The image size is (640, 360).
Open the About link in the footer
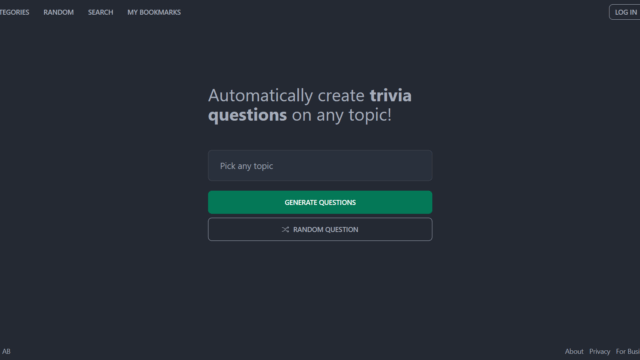(574, 351)
